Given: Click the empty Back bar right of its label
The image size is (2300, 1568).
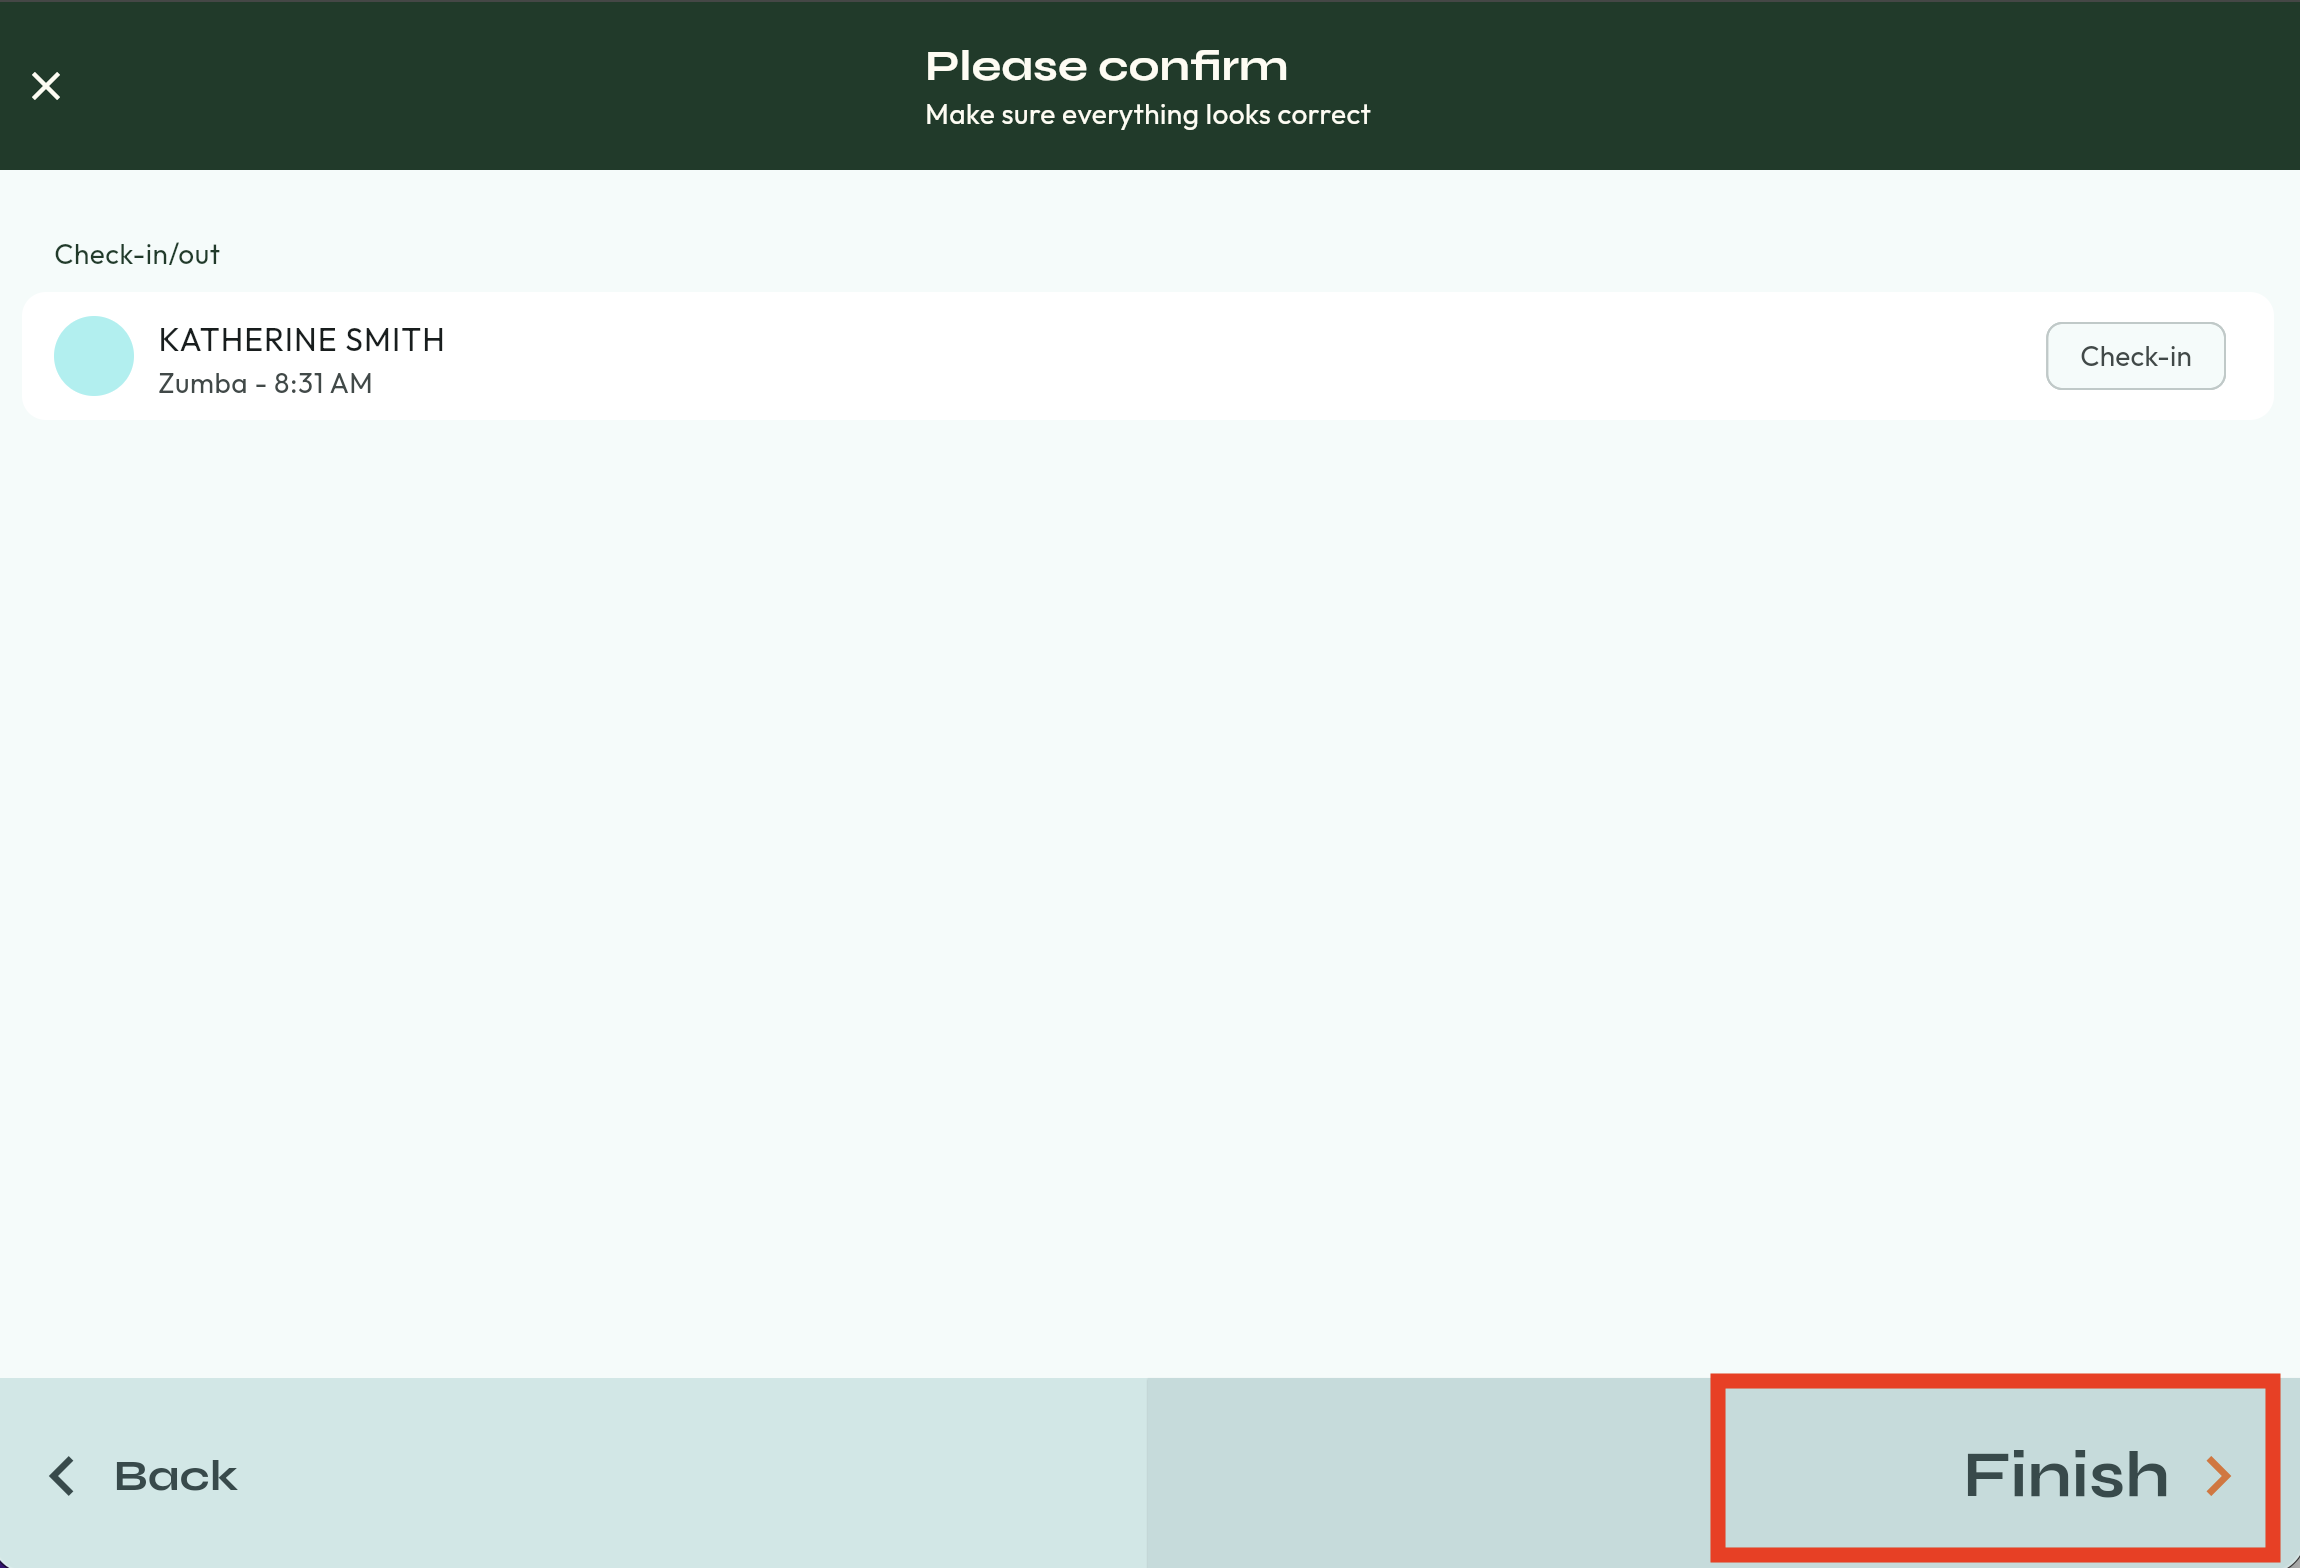Looking at the screenshot, I should [x=700, y=1476].
